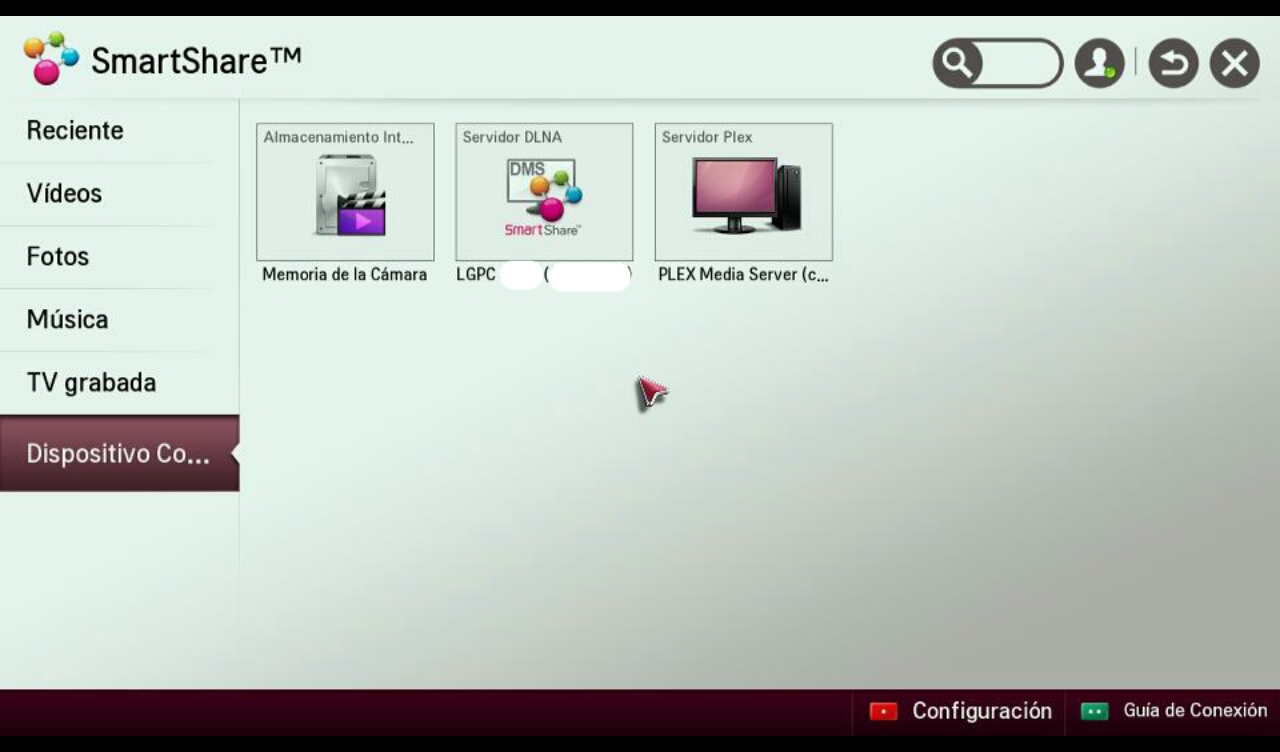Click the green button icon beside Guía de Conexión
The image size is (1280, 752).
[1095, 711]
